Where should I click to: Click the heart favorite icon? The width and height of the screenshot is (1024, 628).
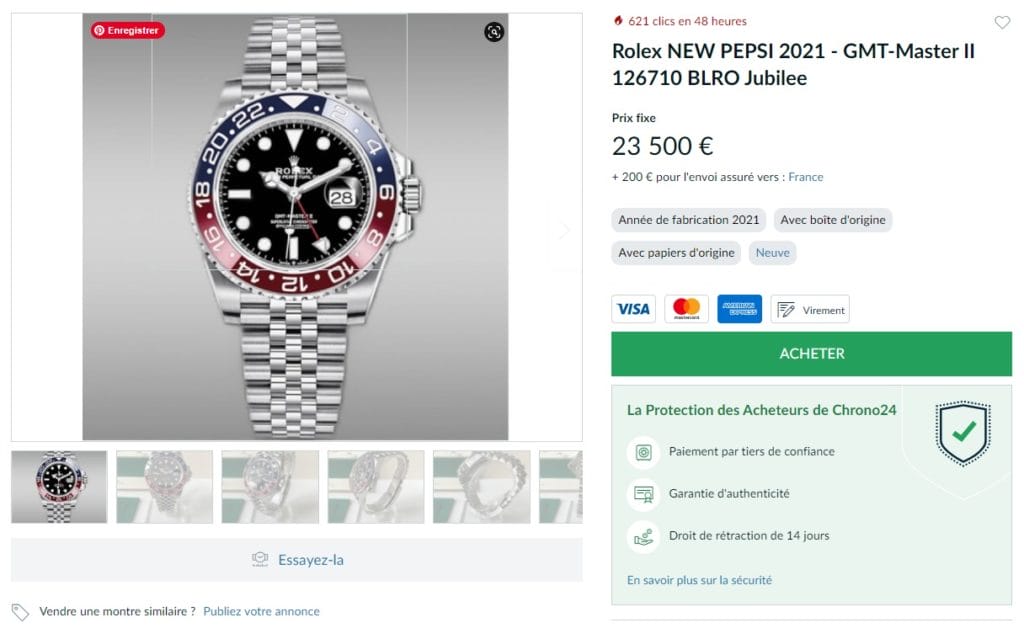(x=1002, y=23)
